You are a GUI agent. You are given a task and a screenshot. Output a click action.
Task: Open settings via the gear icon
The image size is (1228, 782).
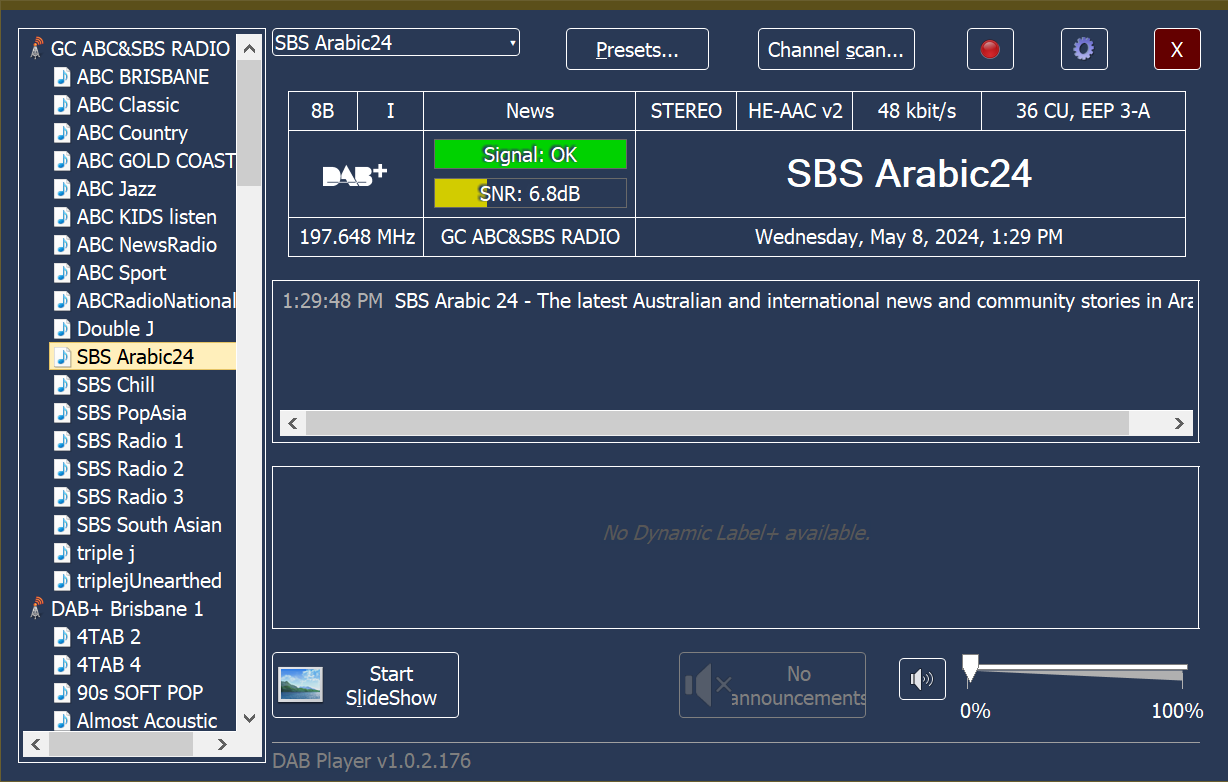click(1083, 49)
